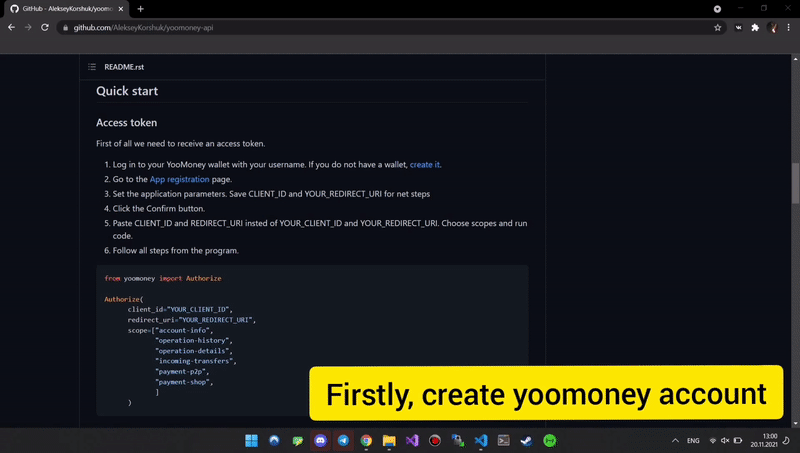The height and width of the screenshot is (453, 800).
Task: Click the "incoming-transfers" scope string
Action: pyautogui.click(x=196, y=361)
